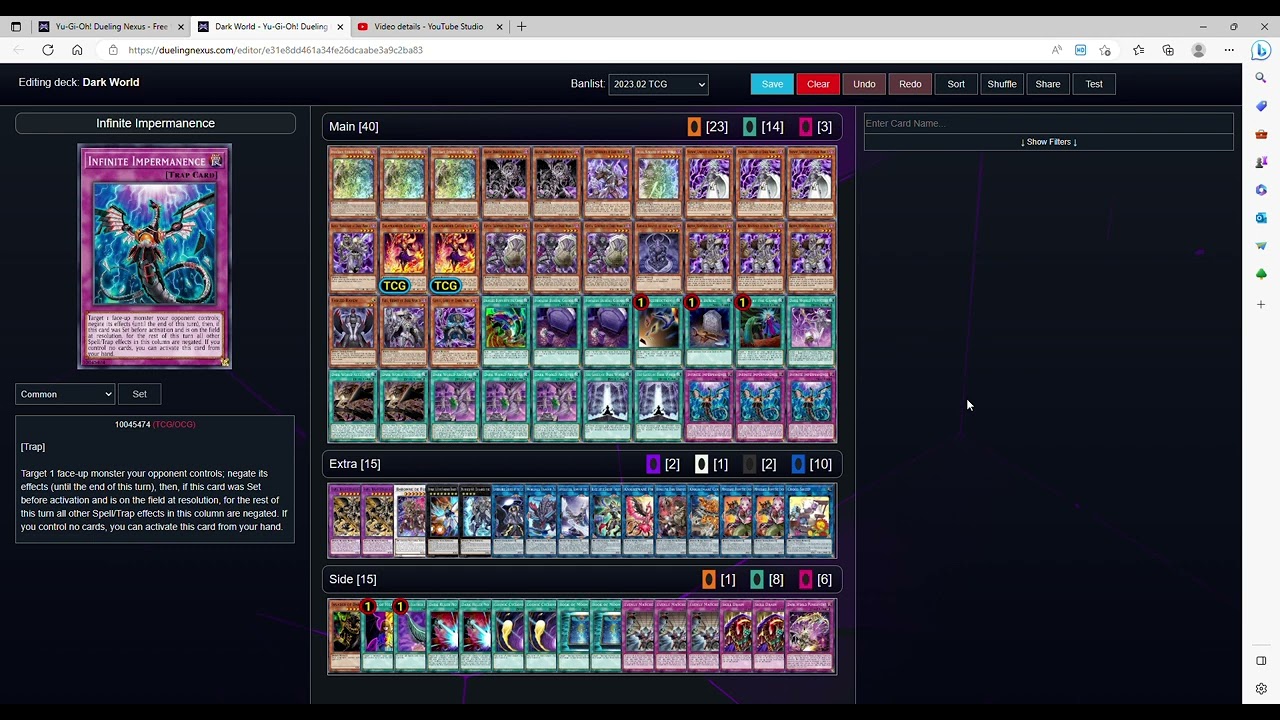This screenshot has height=720, width=1280.
Task: Click the large Infinite Impermanence card preview
Action: (155, 257)
